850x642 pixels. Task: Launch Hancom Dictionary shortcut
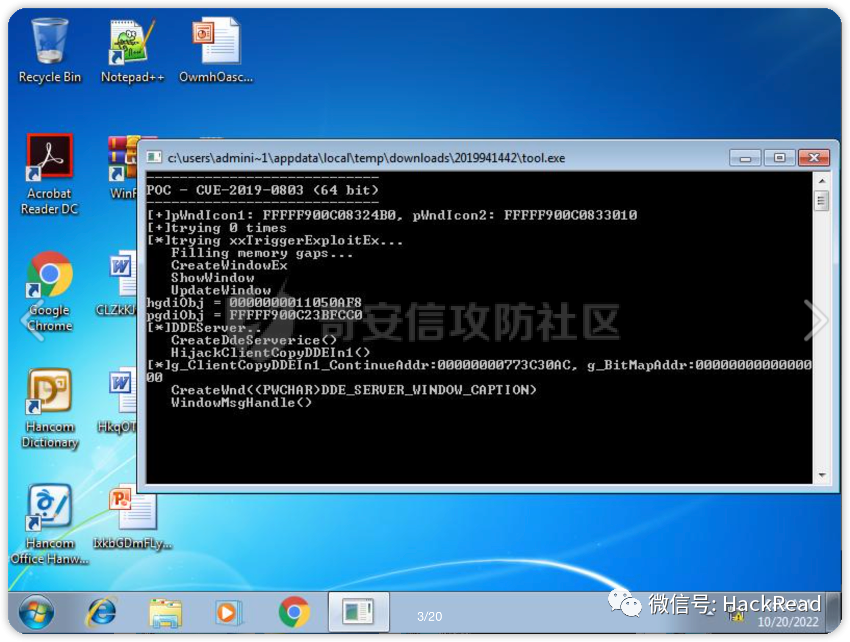coord(50,408)
